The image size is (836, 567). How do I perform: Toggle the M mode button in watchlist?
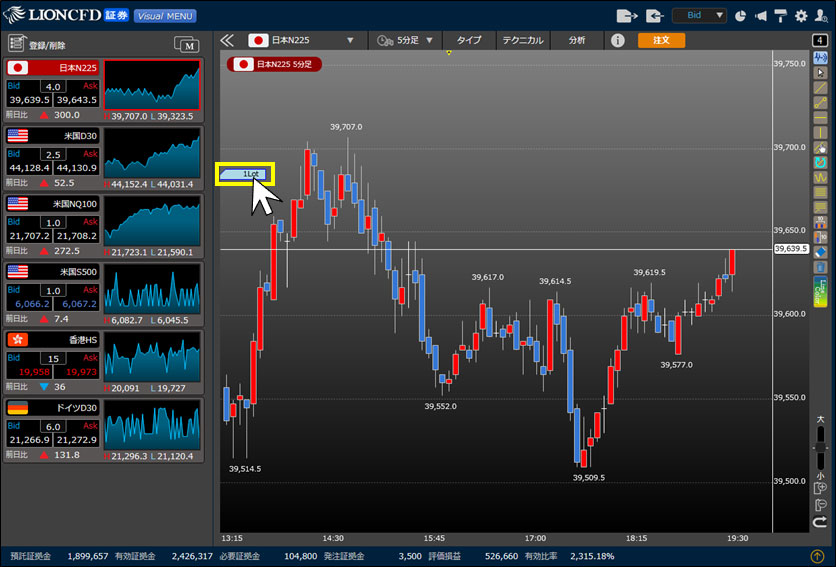pos(186,43)
